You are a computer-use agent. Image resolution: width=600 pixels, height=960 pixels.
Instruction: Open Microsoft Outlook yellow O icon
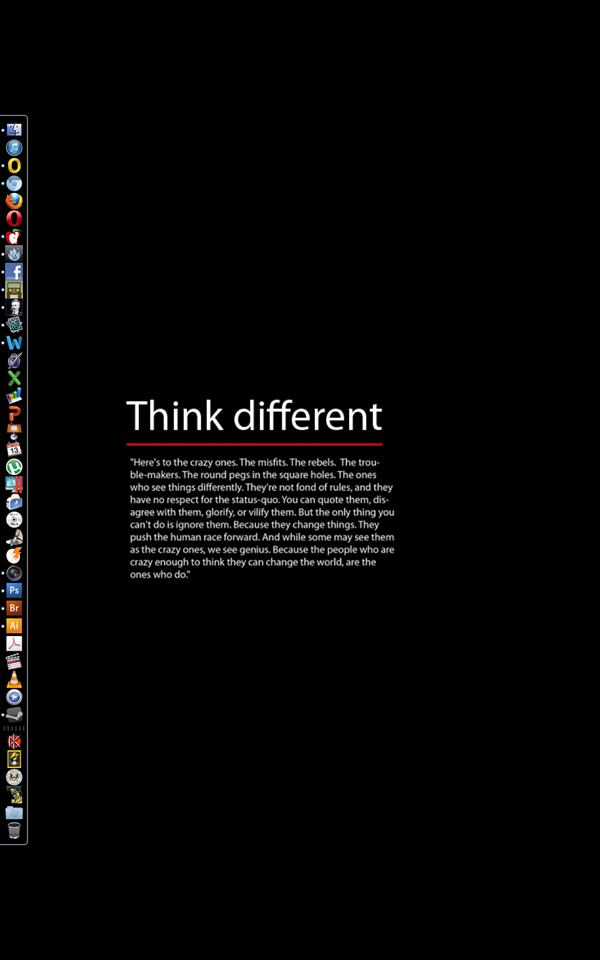(14, 165)
